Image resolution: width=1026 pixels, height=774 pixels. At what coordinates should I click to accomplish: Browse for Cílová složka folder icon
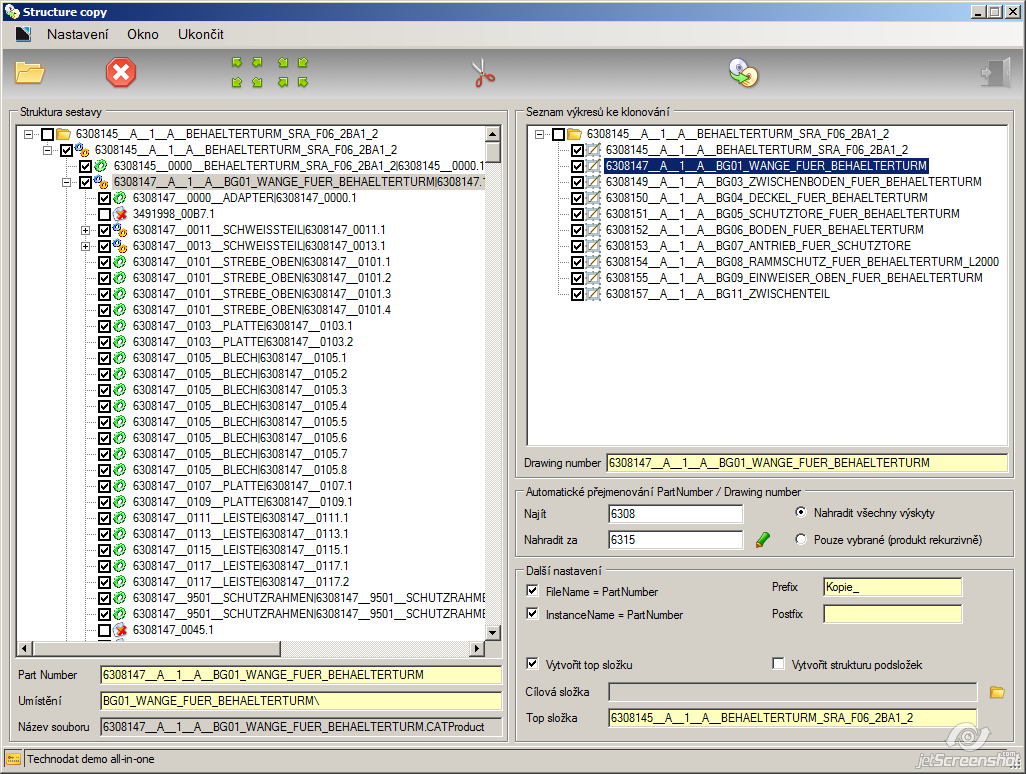click(x=997, y=692)
